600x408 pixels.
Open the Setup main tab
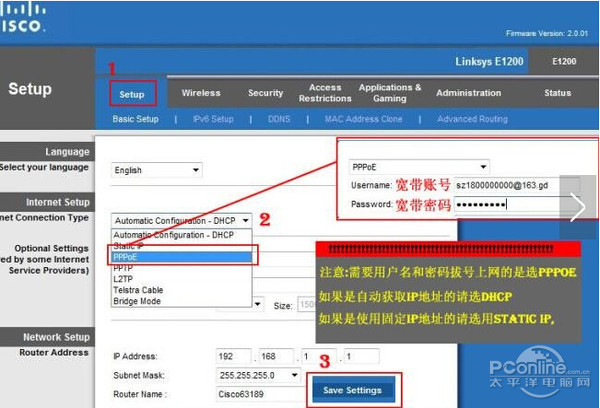pyautogui.click(x=132, y=94)
